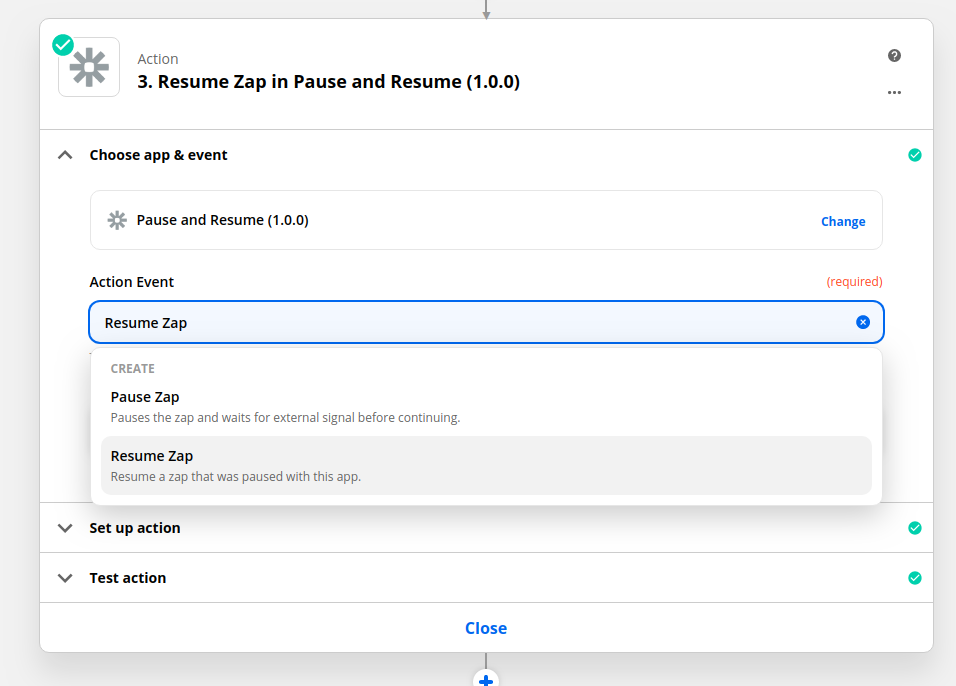
Task: Add a new step with the plus icon
Action: click(x=486, y=680)
